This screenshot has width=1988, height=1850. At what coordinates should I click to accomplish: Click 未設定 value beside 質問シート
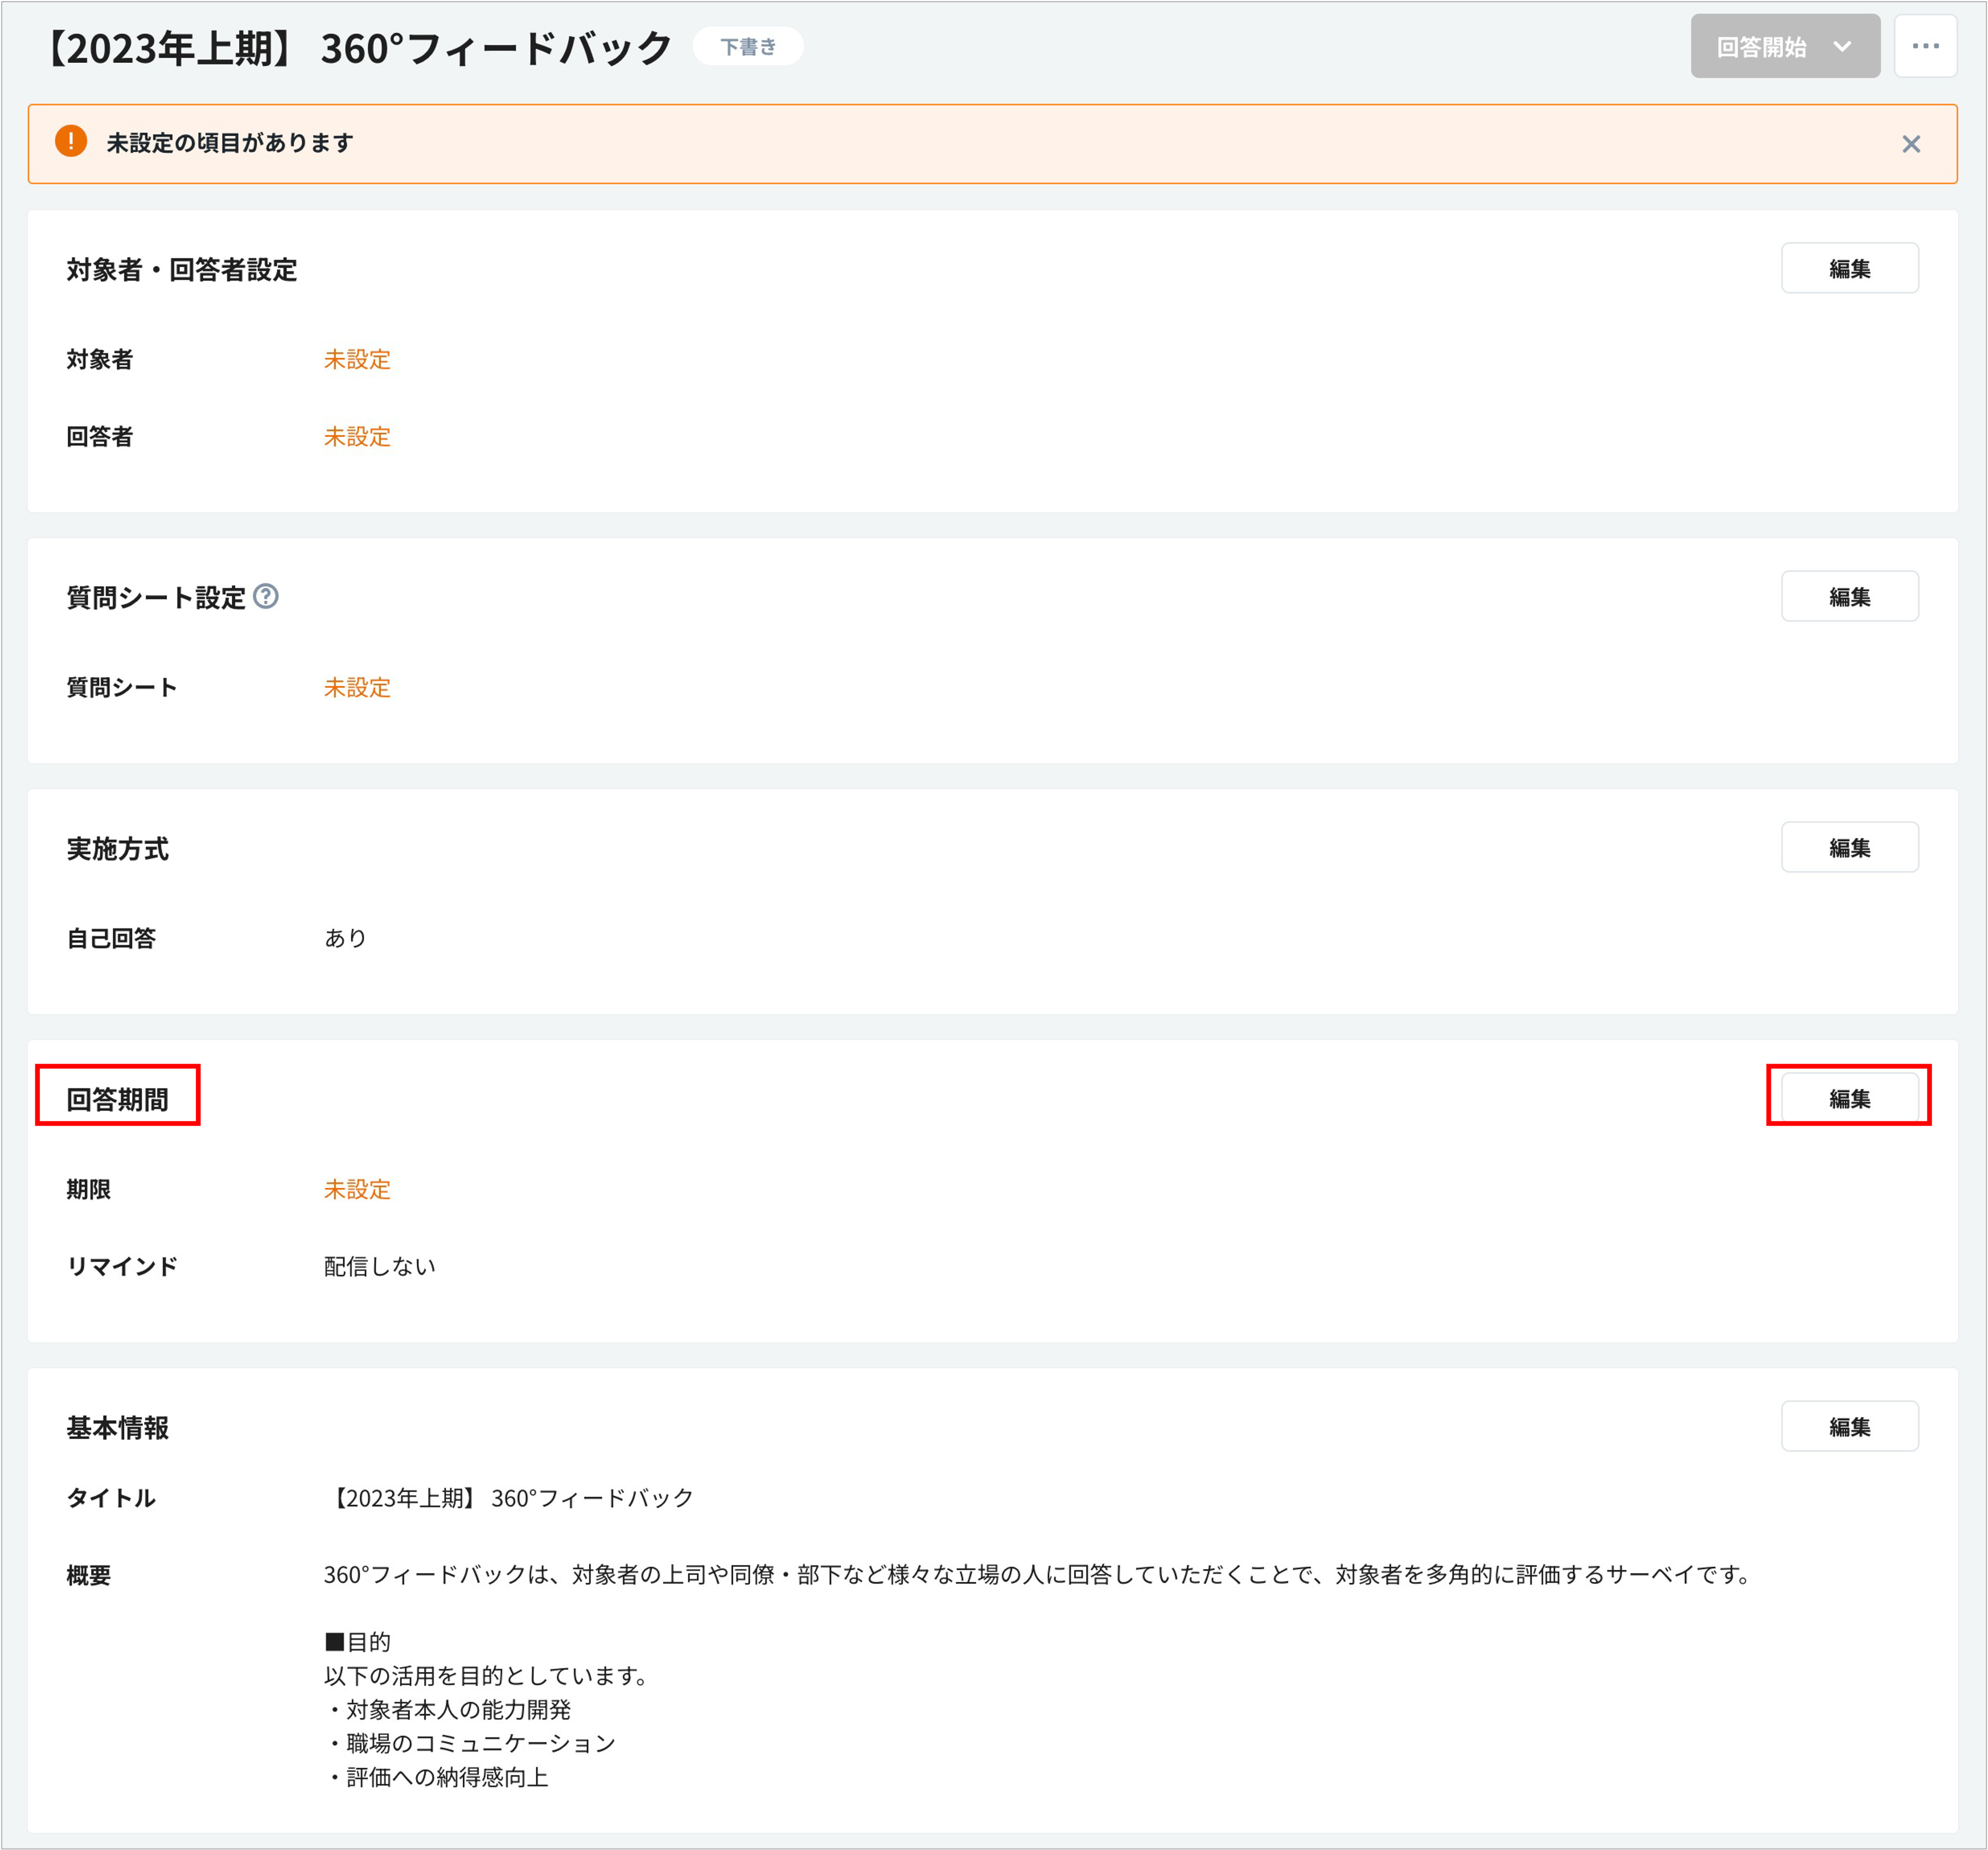[x=357, y=687]
